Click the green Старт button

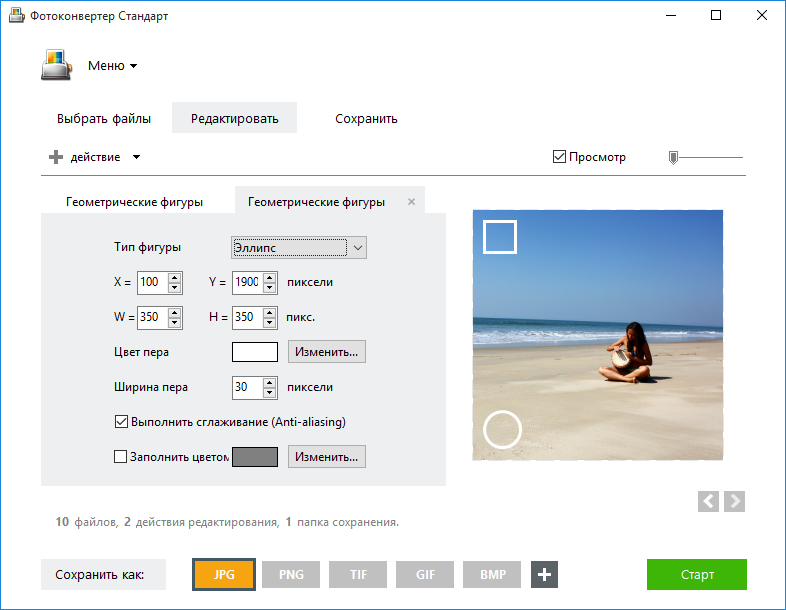pos(697,574)
